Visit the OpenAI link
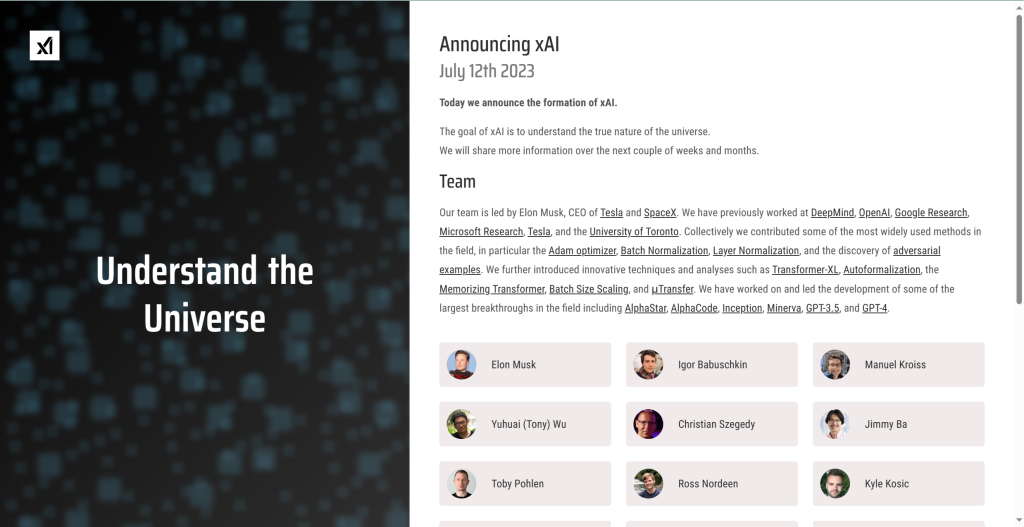This screenshot has height=527, width=1024. [x=874, y=213]
